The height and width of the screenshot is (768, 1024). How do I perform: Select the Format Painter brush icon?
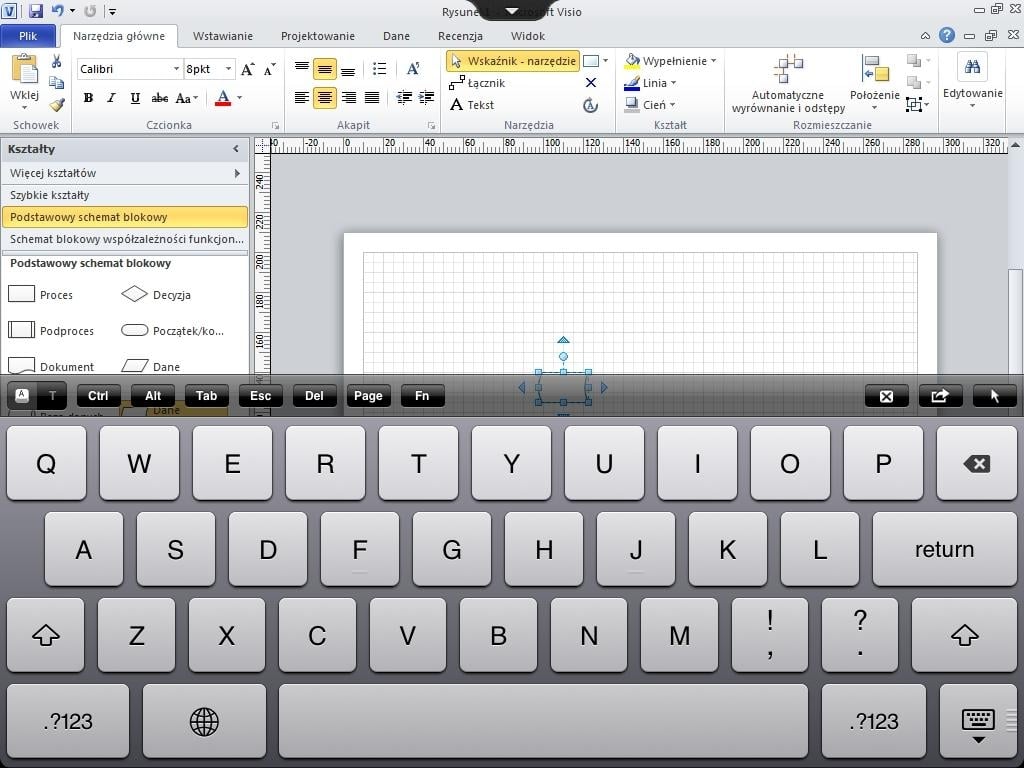coord(57,104)
